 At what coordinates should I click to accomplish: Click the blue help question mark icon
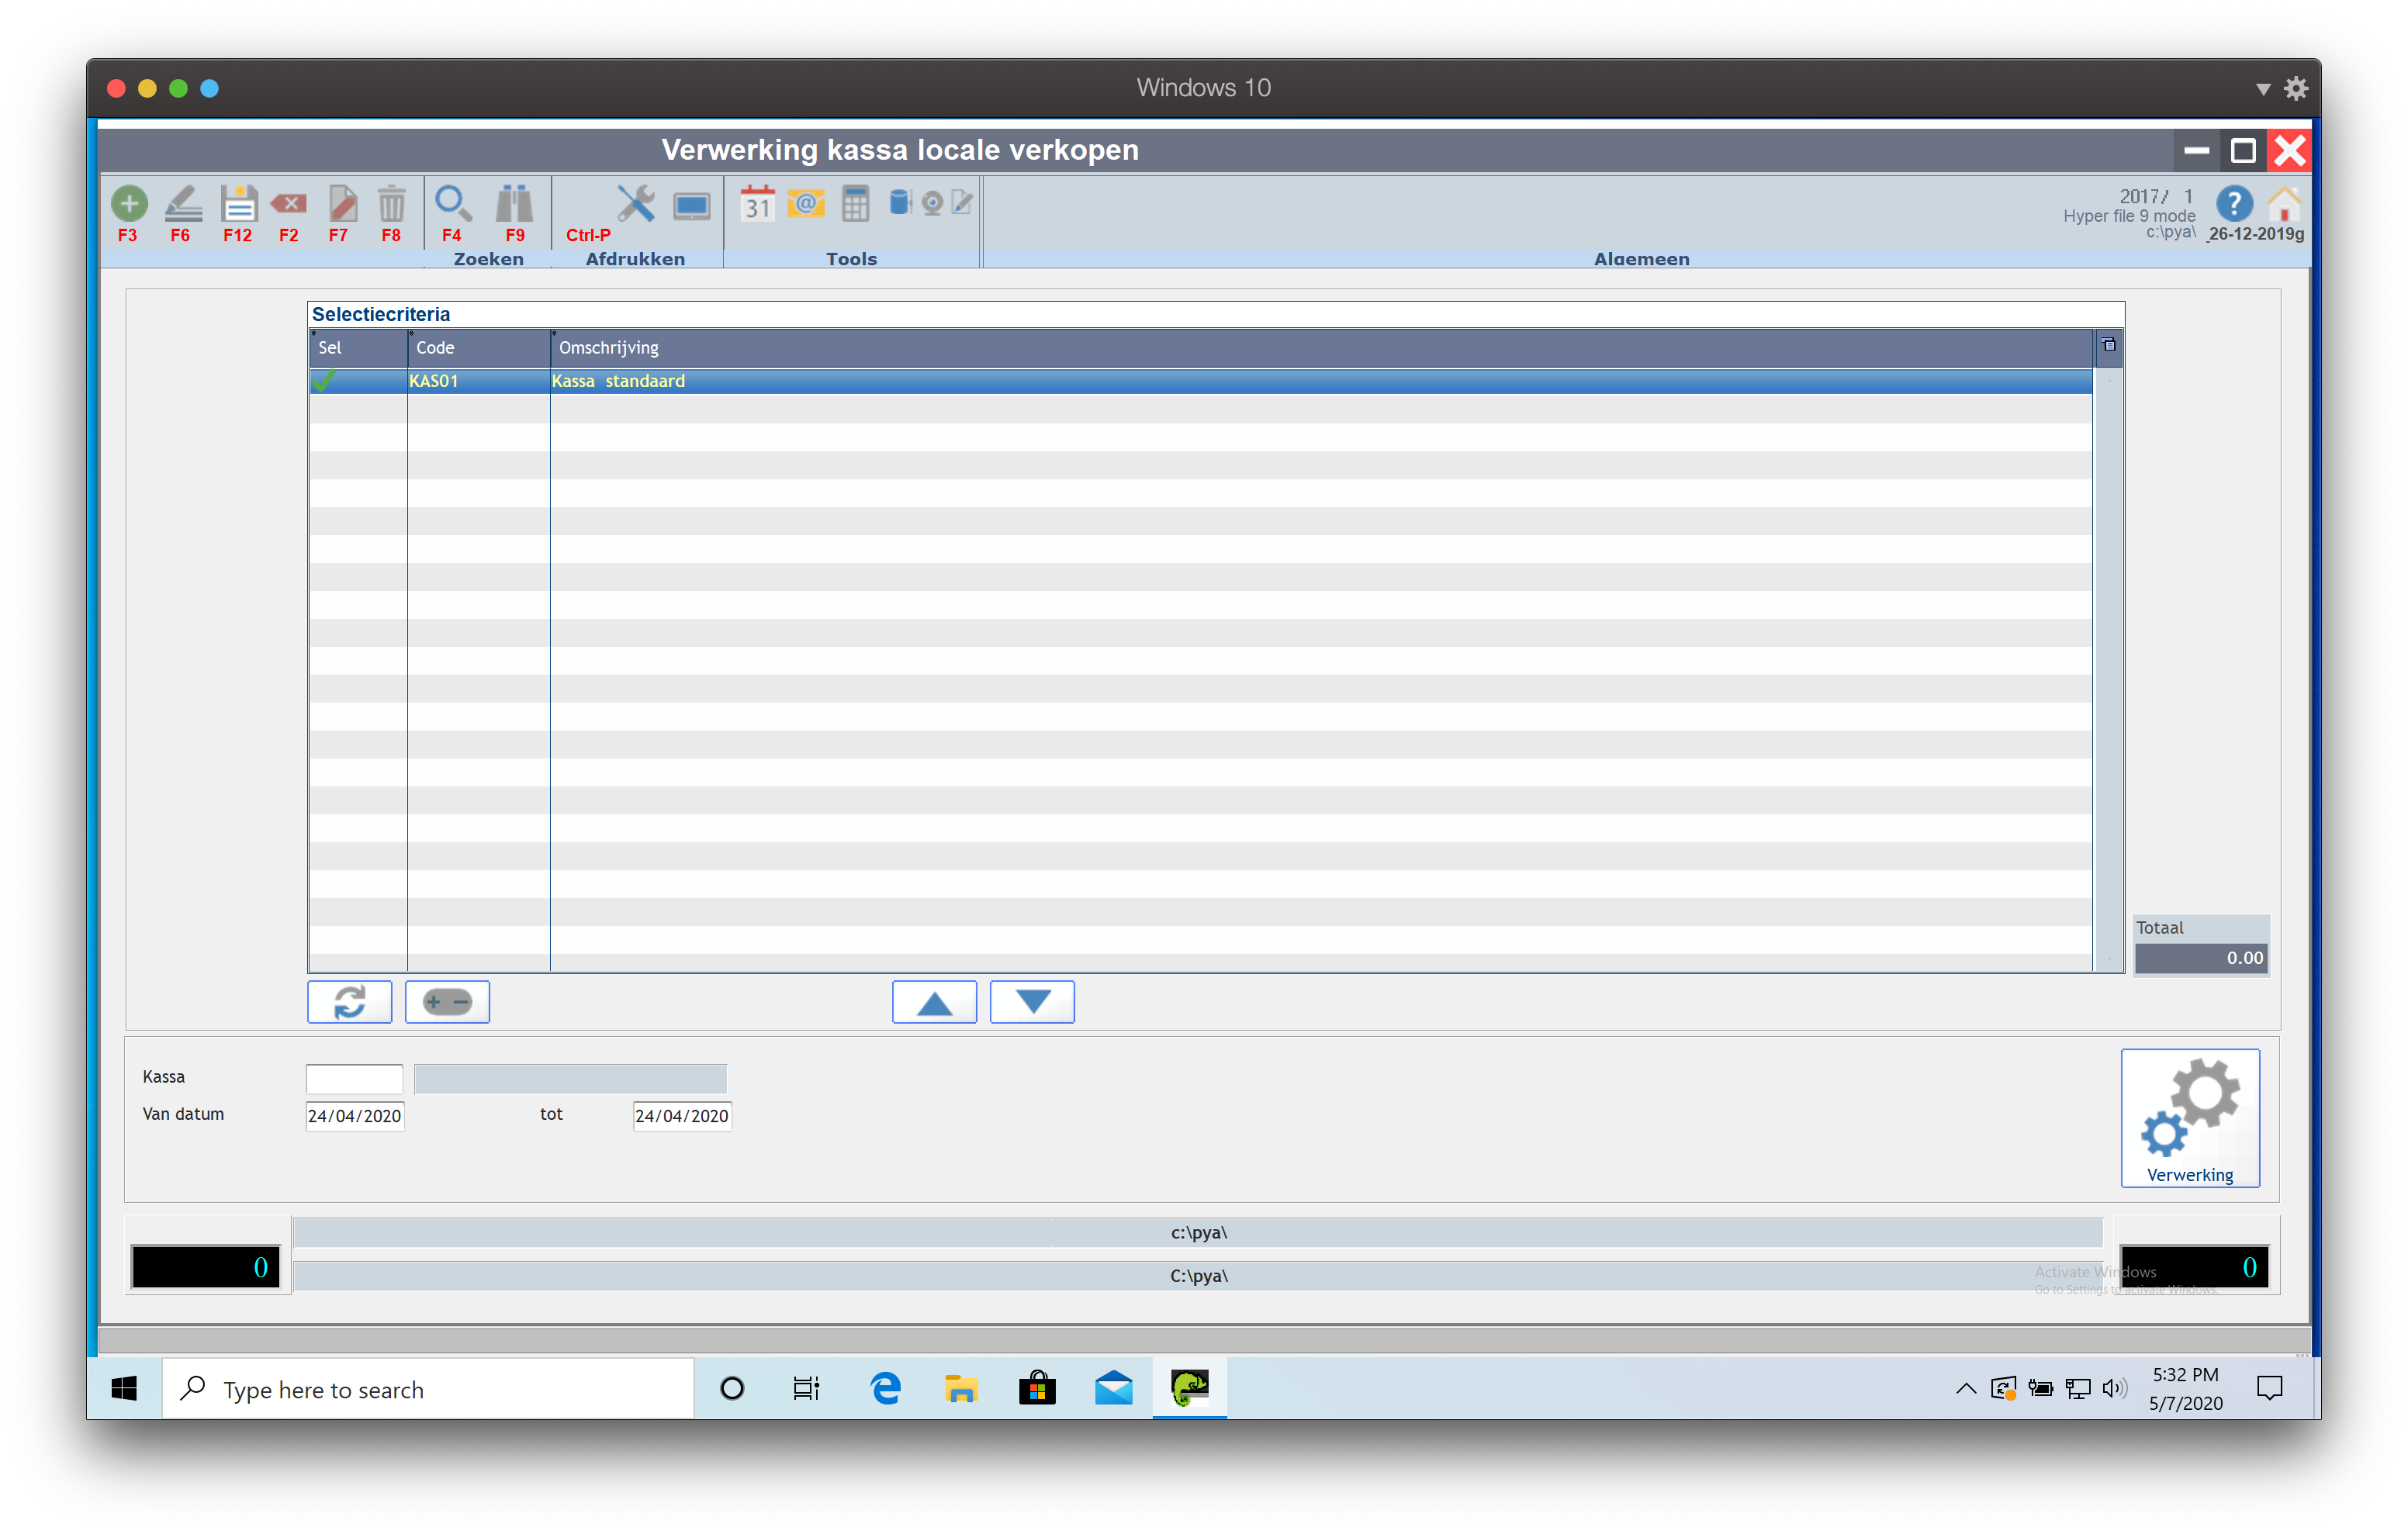click(2234, 204)
